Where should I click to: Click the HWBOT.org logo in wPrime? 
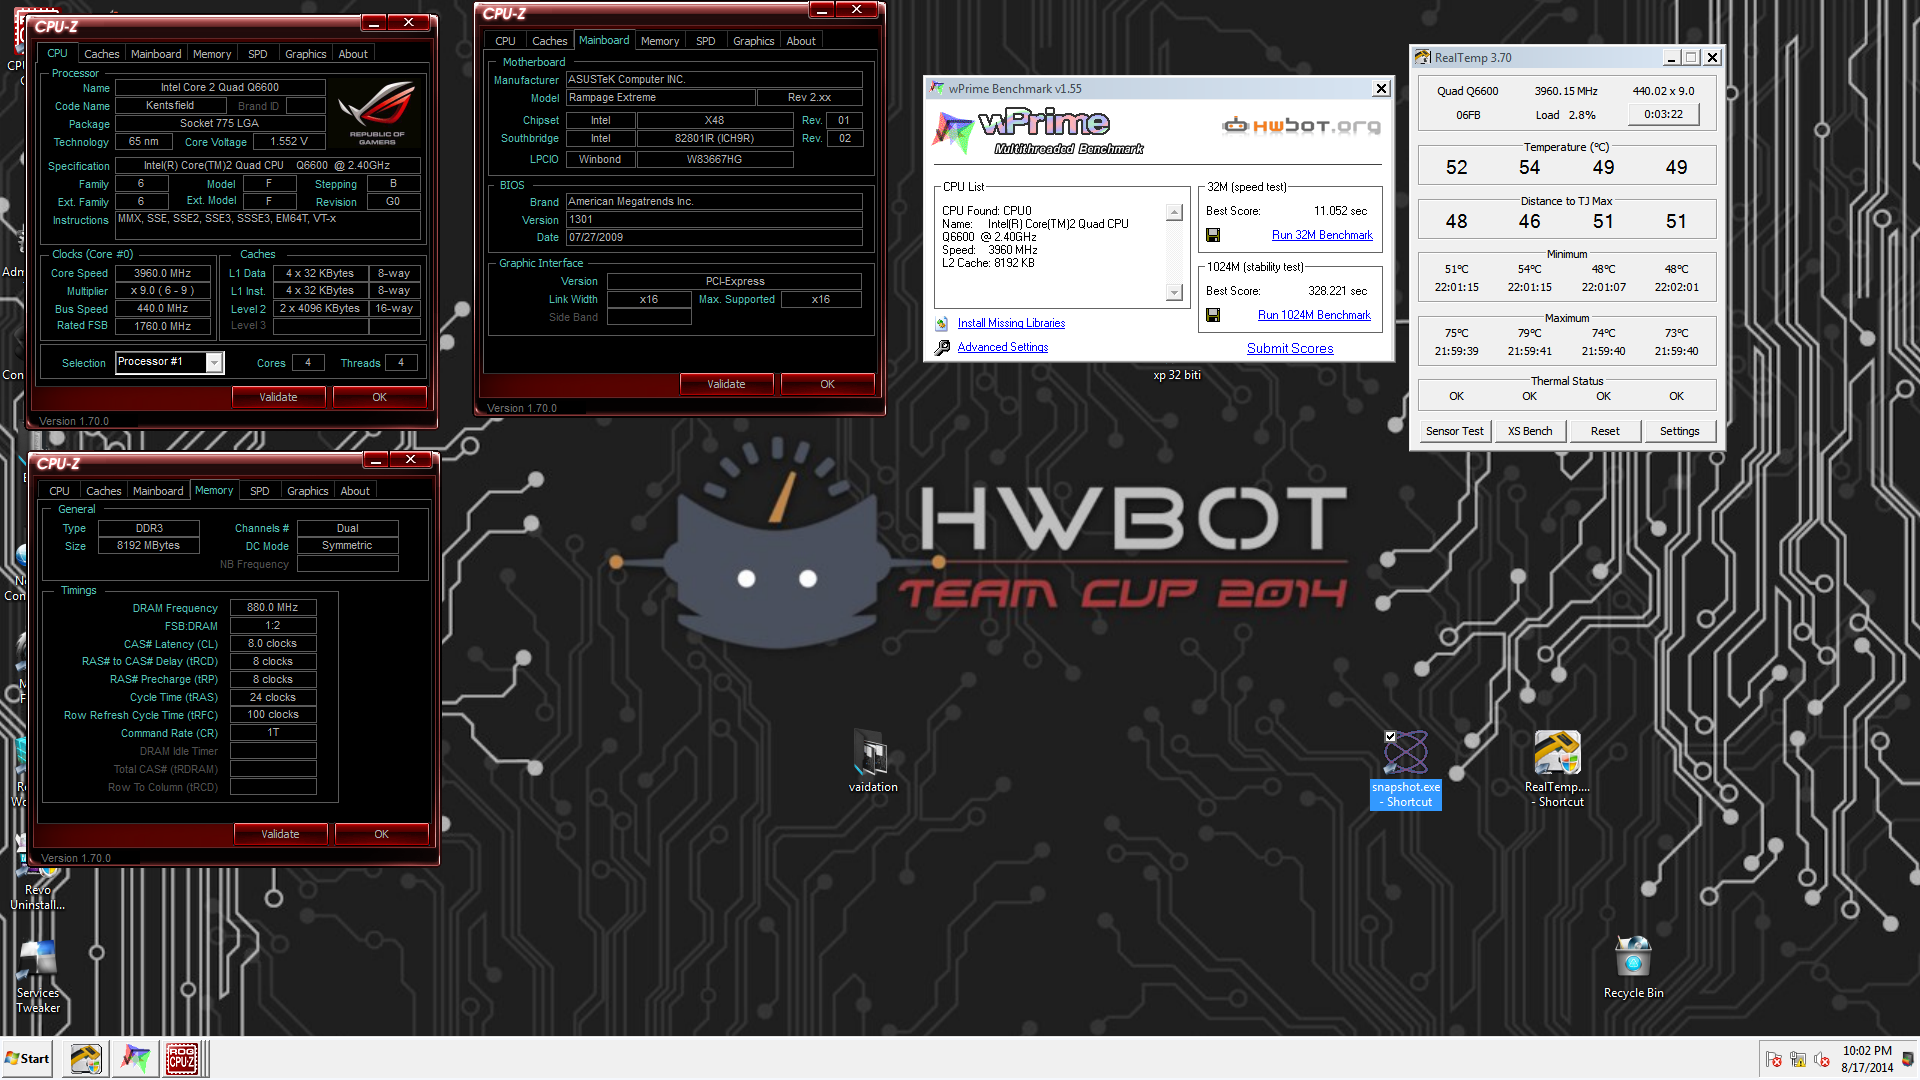pyautogui.click(x=1301, y=126)
